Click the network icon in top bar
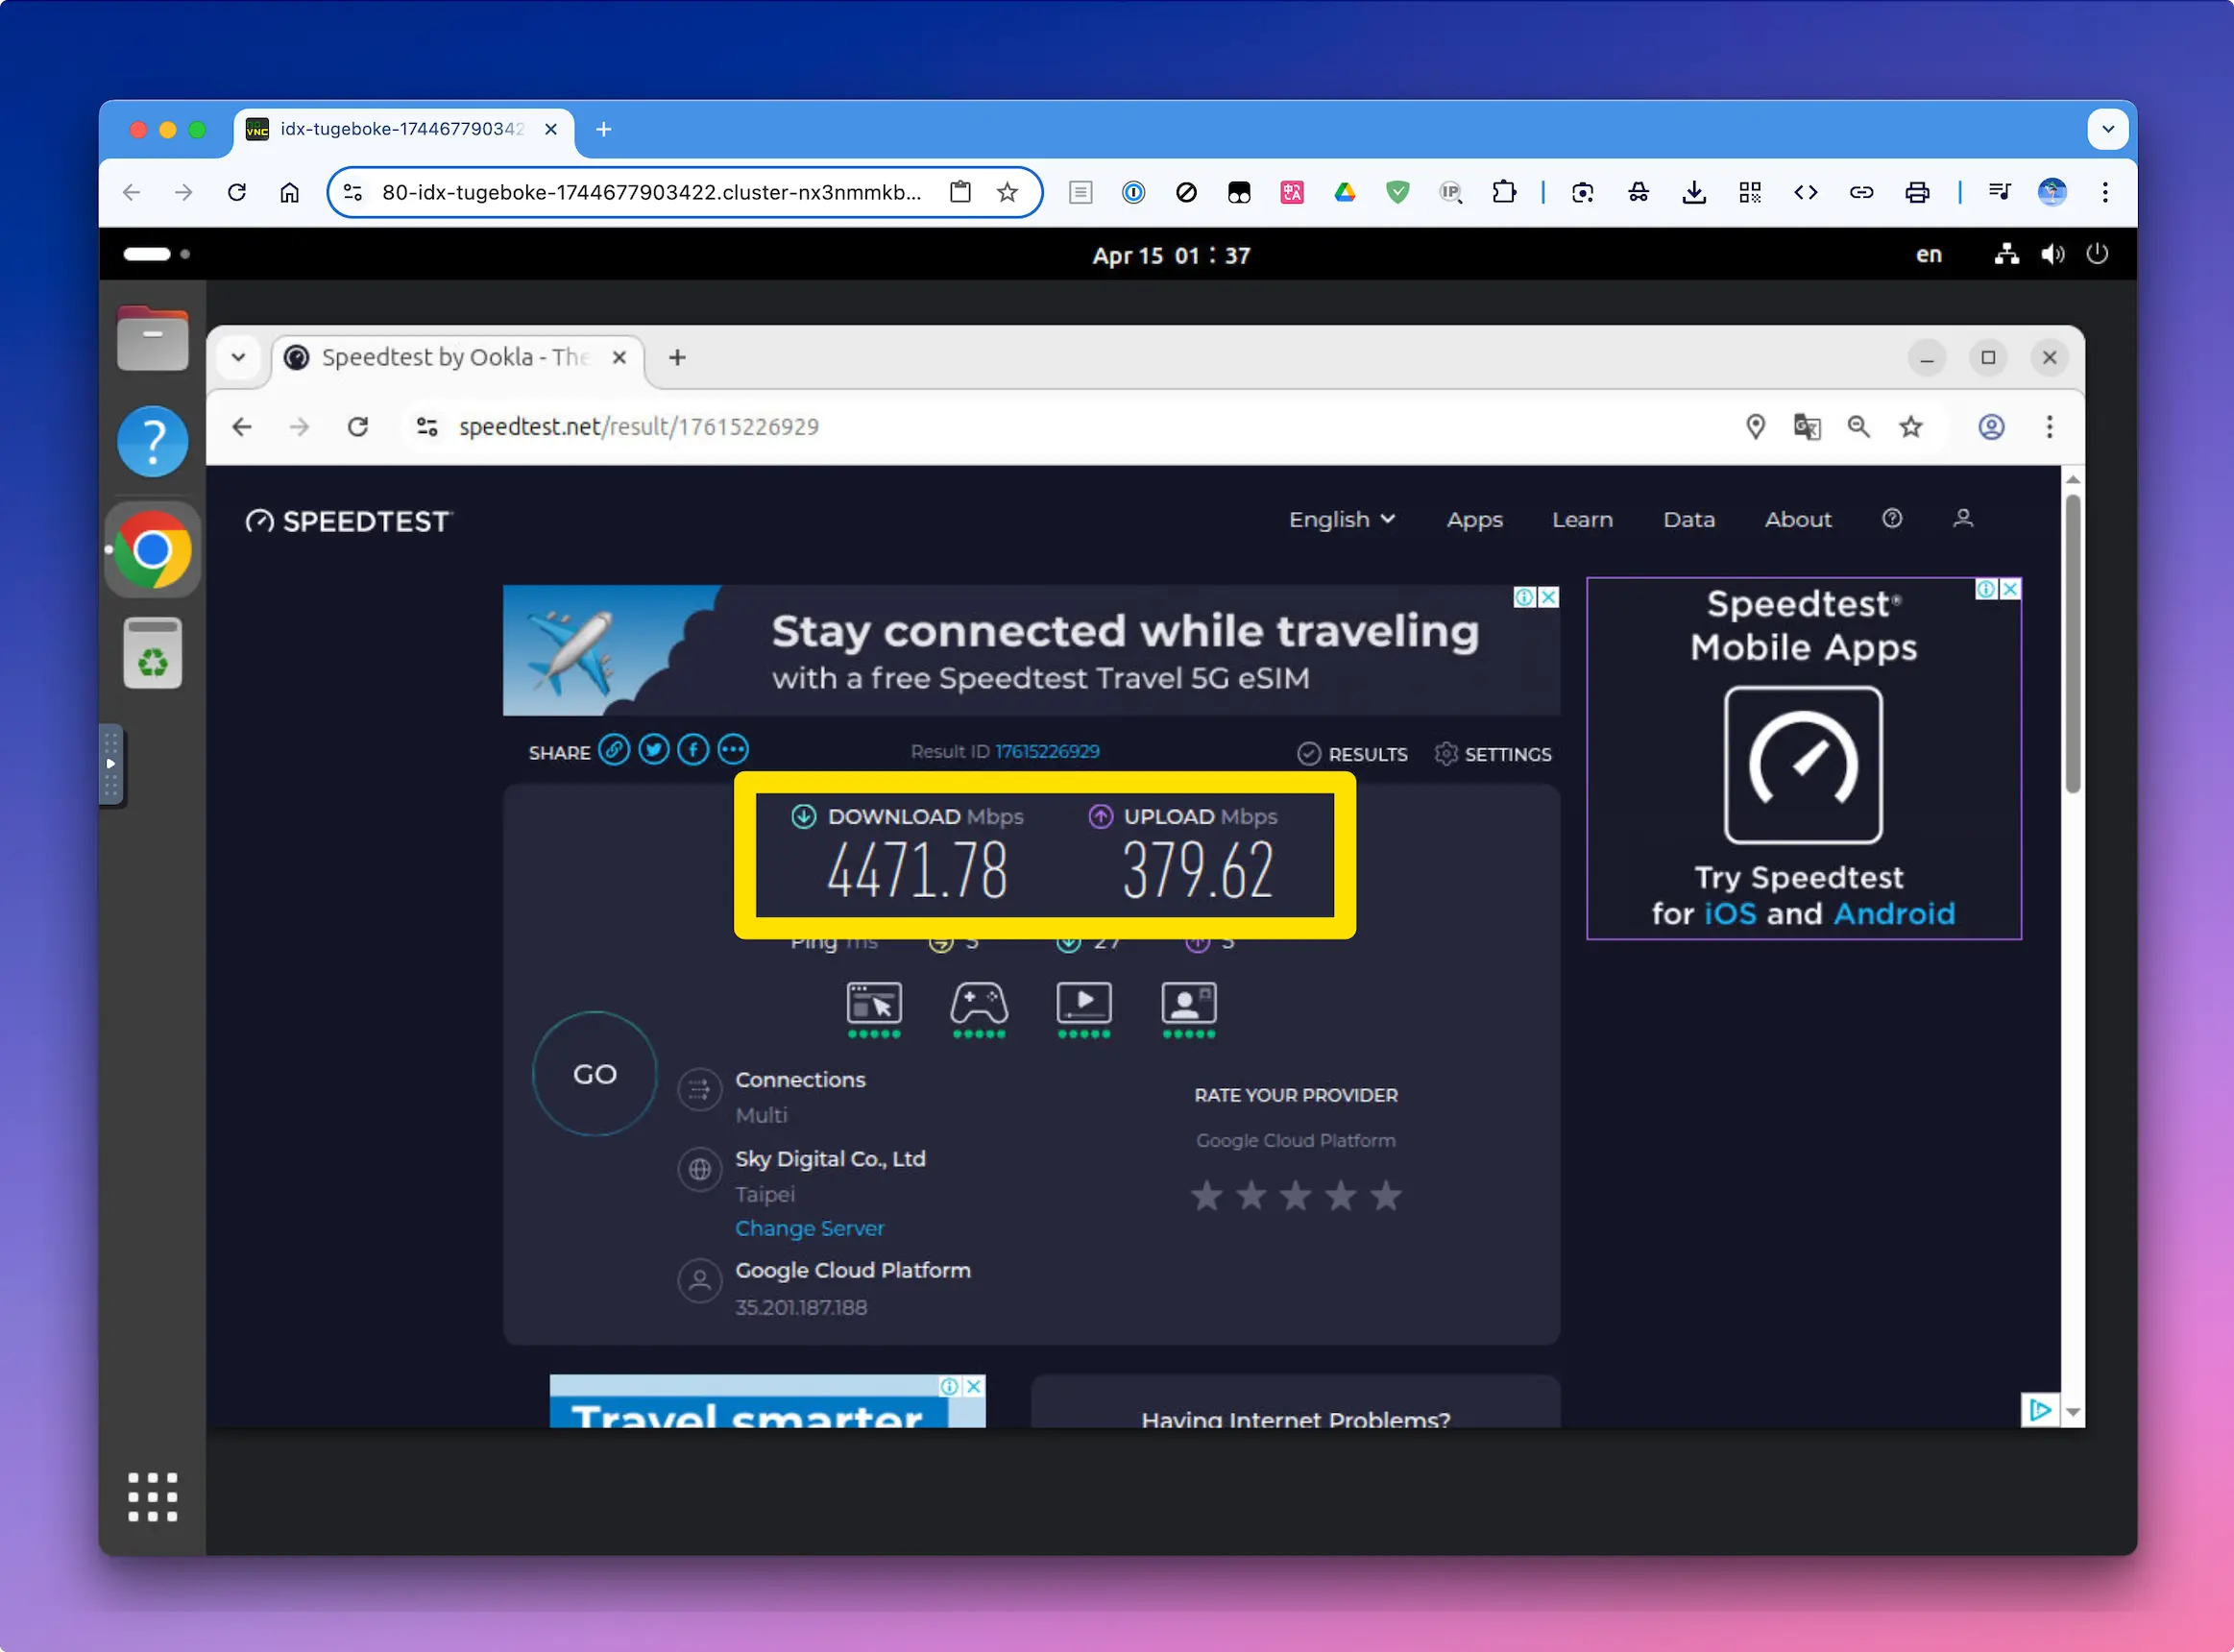The image size is (2234, 1652). click(x=2006, y=254)
